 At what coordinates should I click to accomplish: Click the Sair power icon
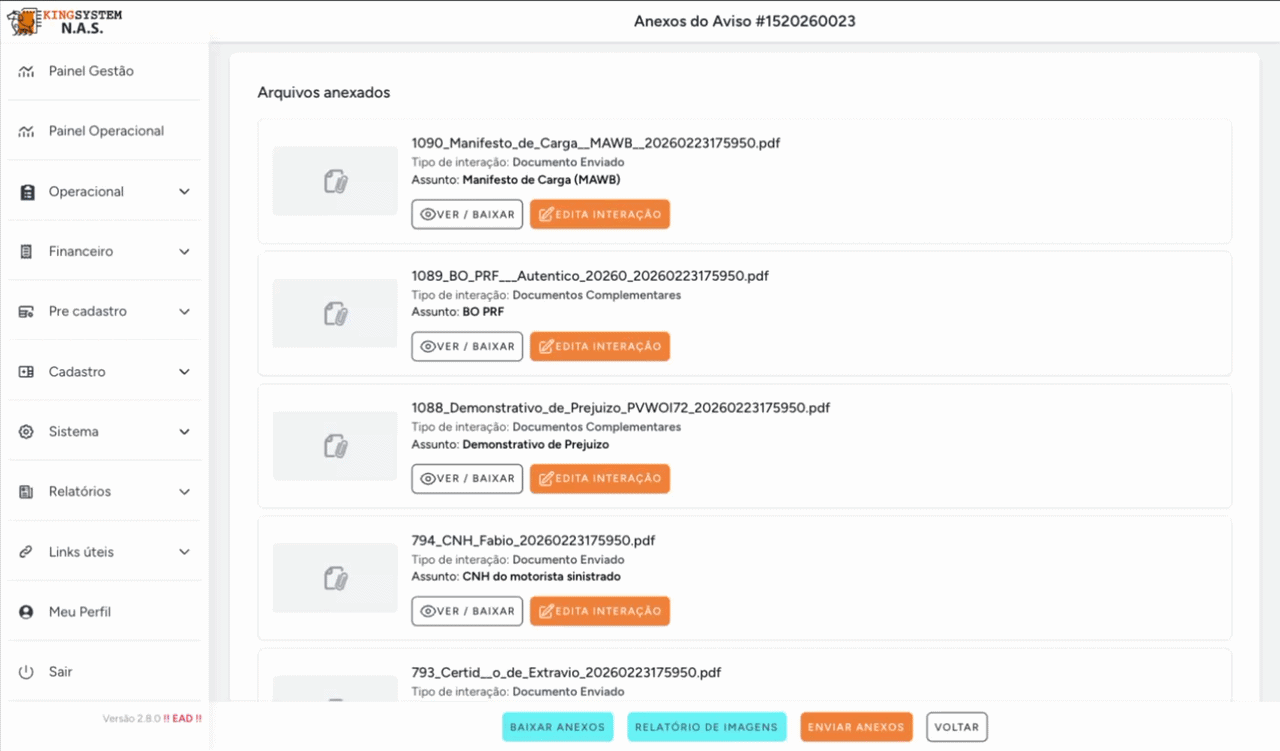(x=27, y=672)
